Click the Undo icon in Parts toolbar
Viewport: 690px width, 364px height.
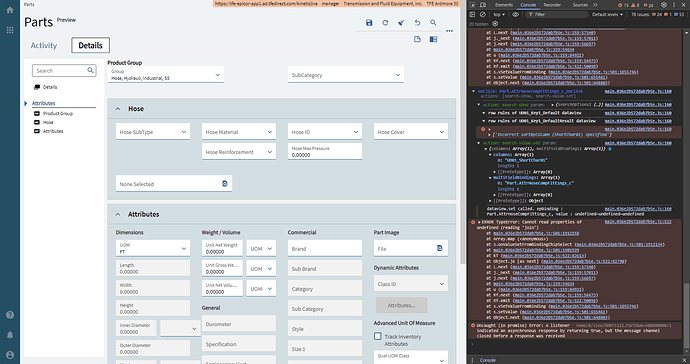[417, 22]
